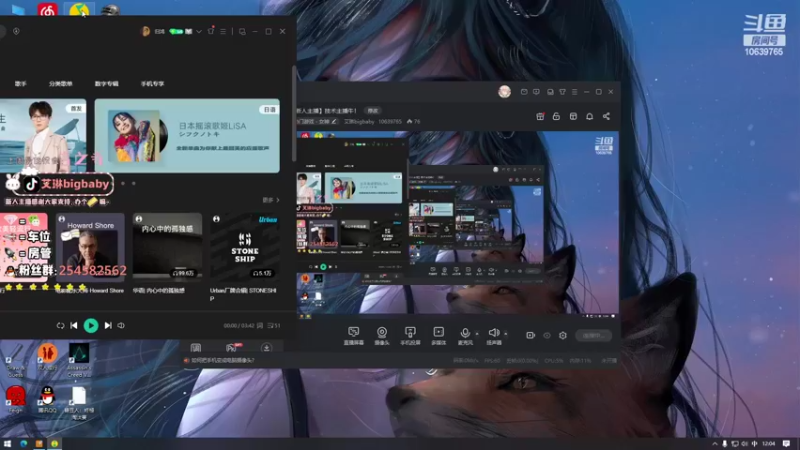Open the notification center in taskbar
Image resolution: width=800 pixels, height=450 pixels.
coord(787,444)
